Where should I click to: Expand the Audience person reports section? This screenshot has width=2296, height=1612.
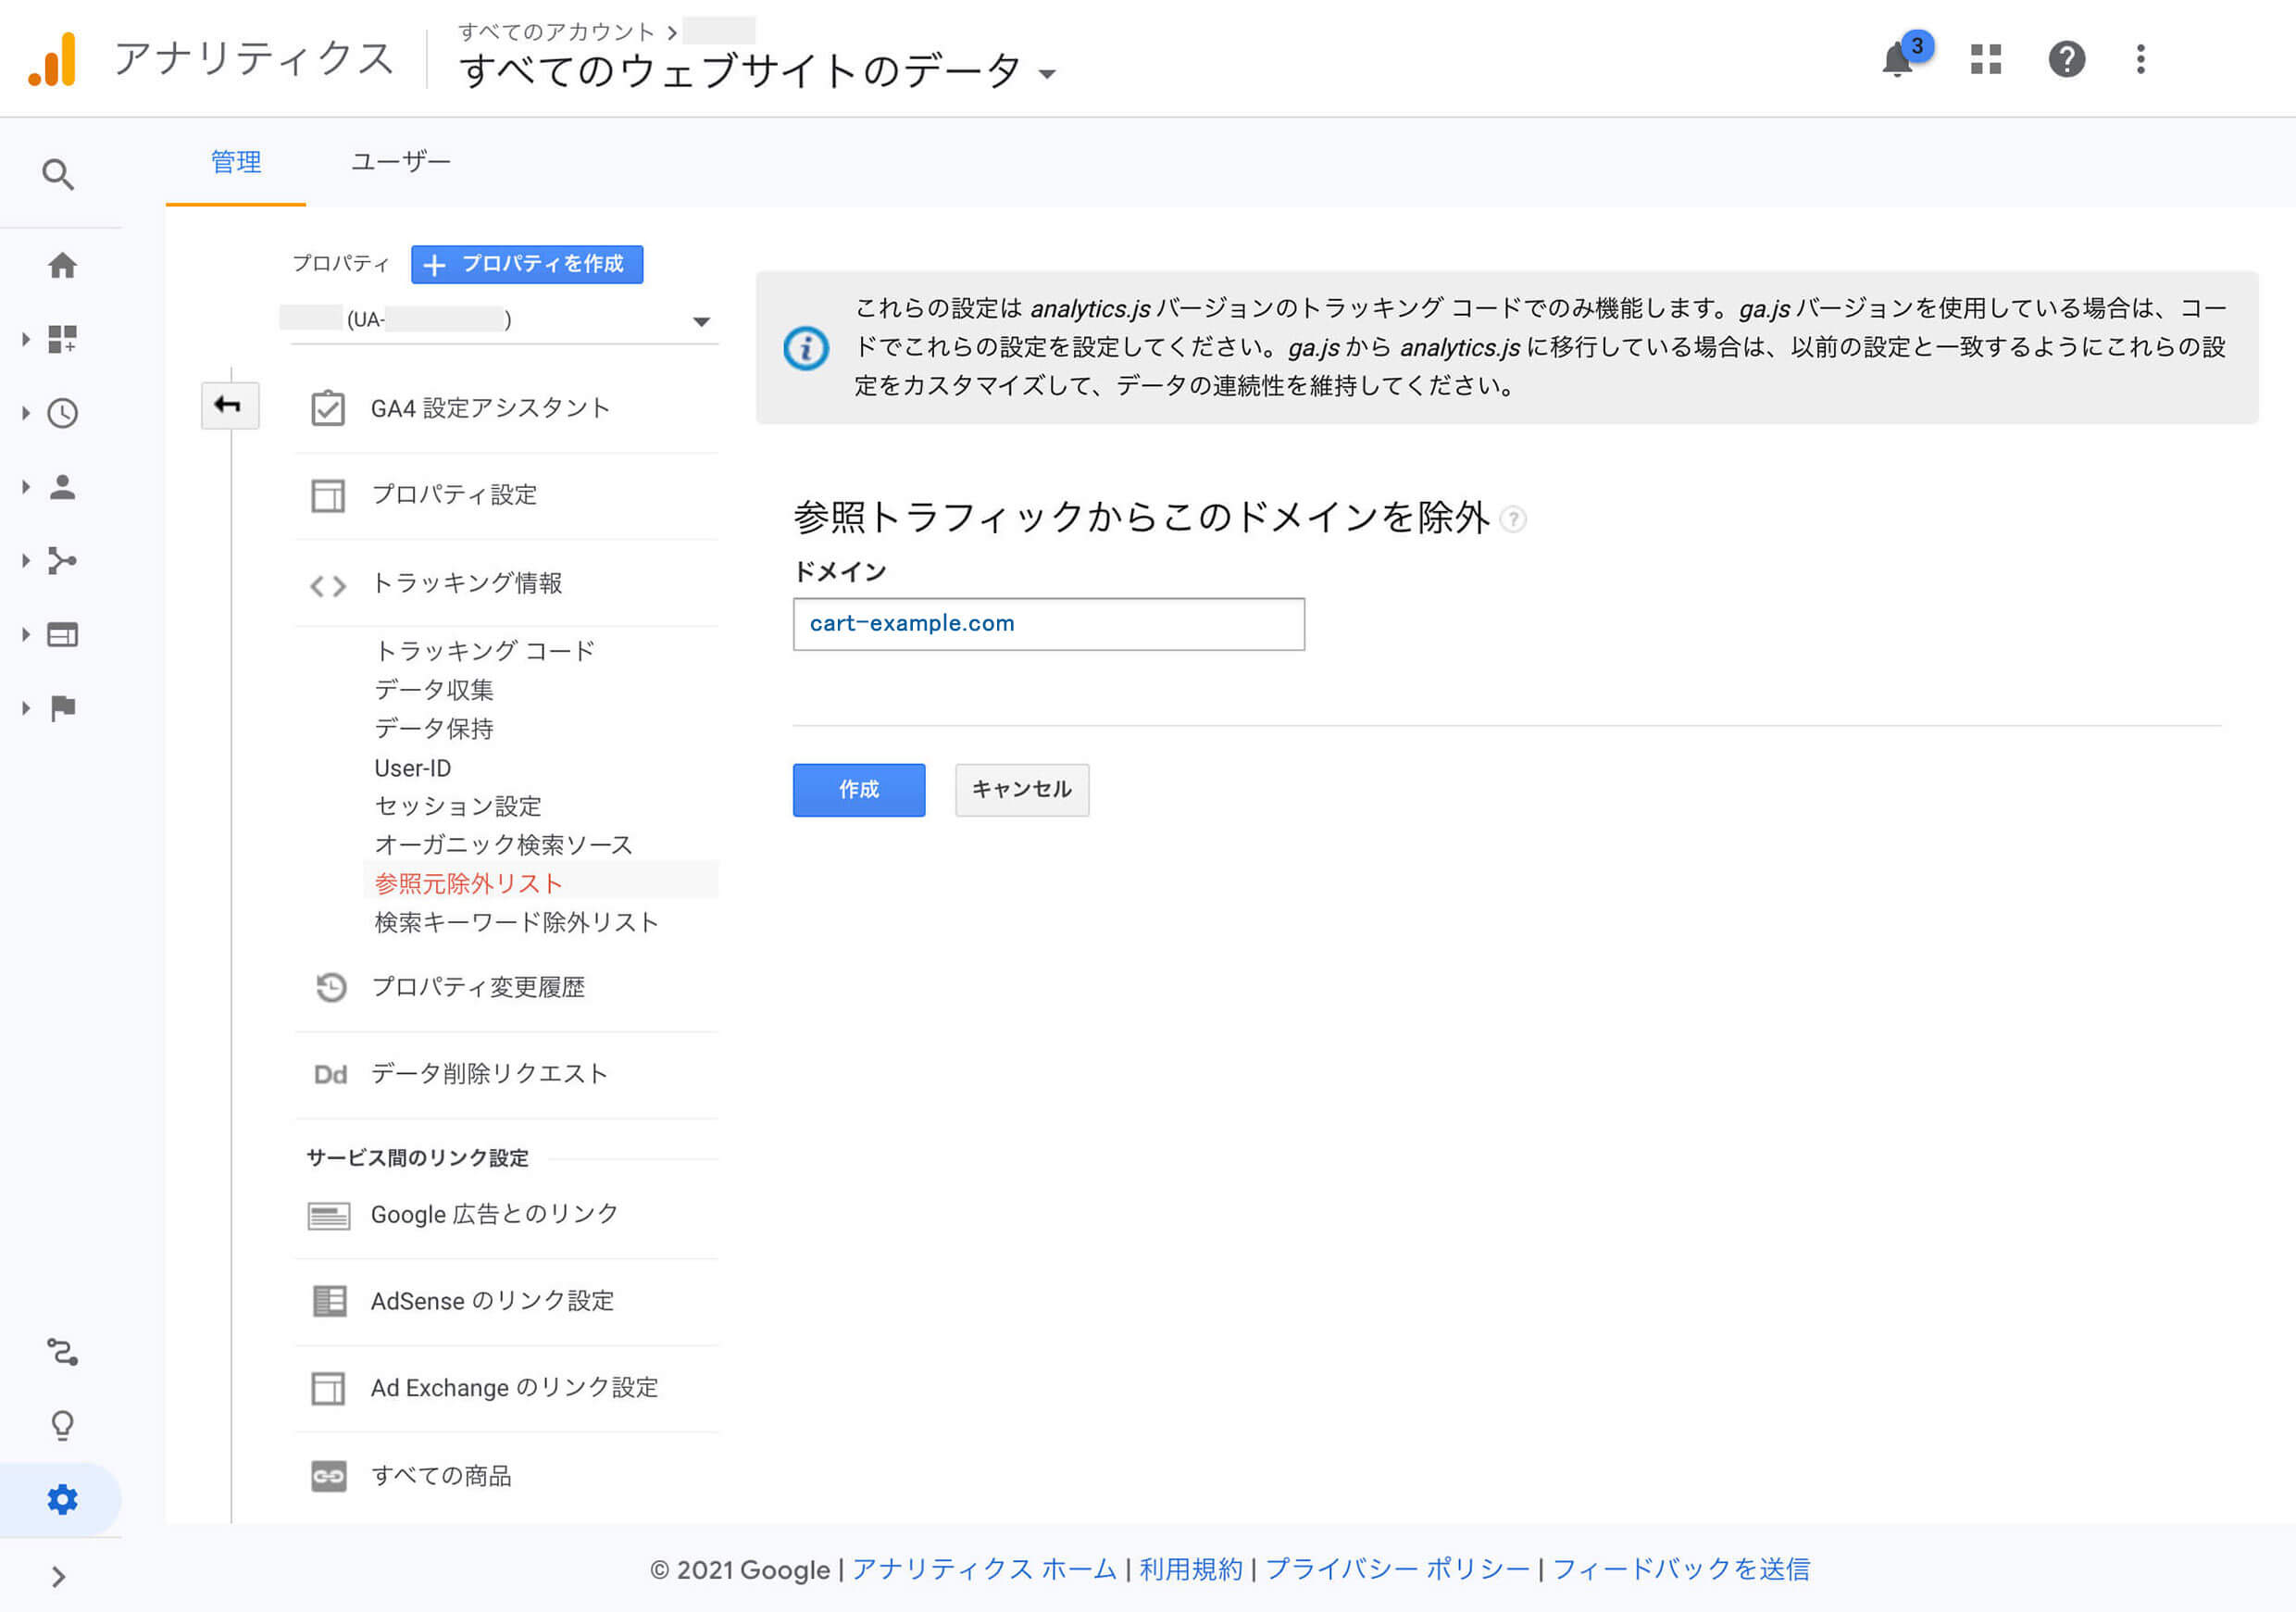(x=62, y=487)
